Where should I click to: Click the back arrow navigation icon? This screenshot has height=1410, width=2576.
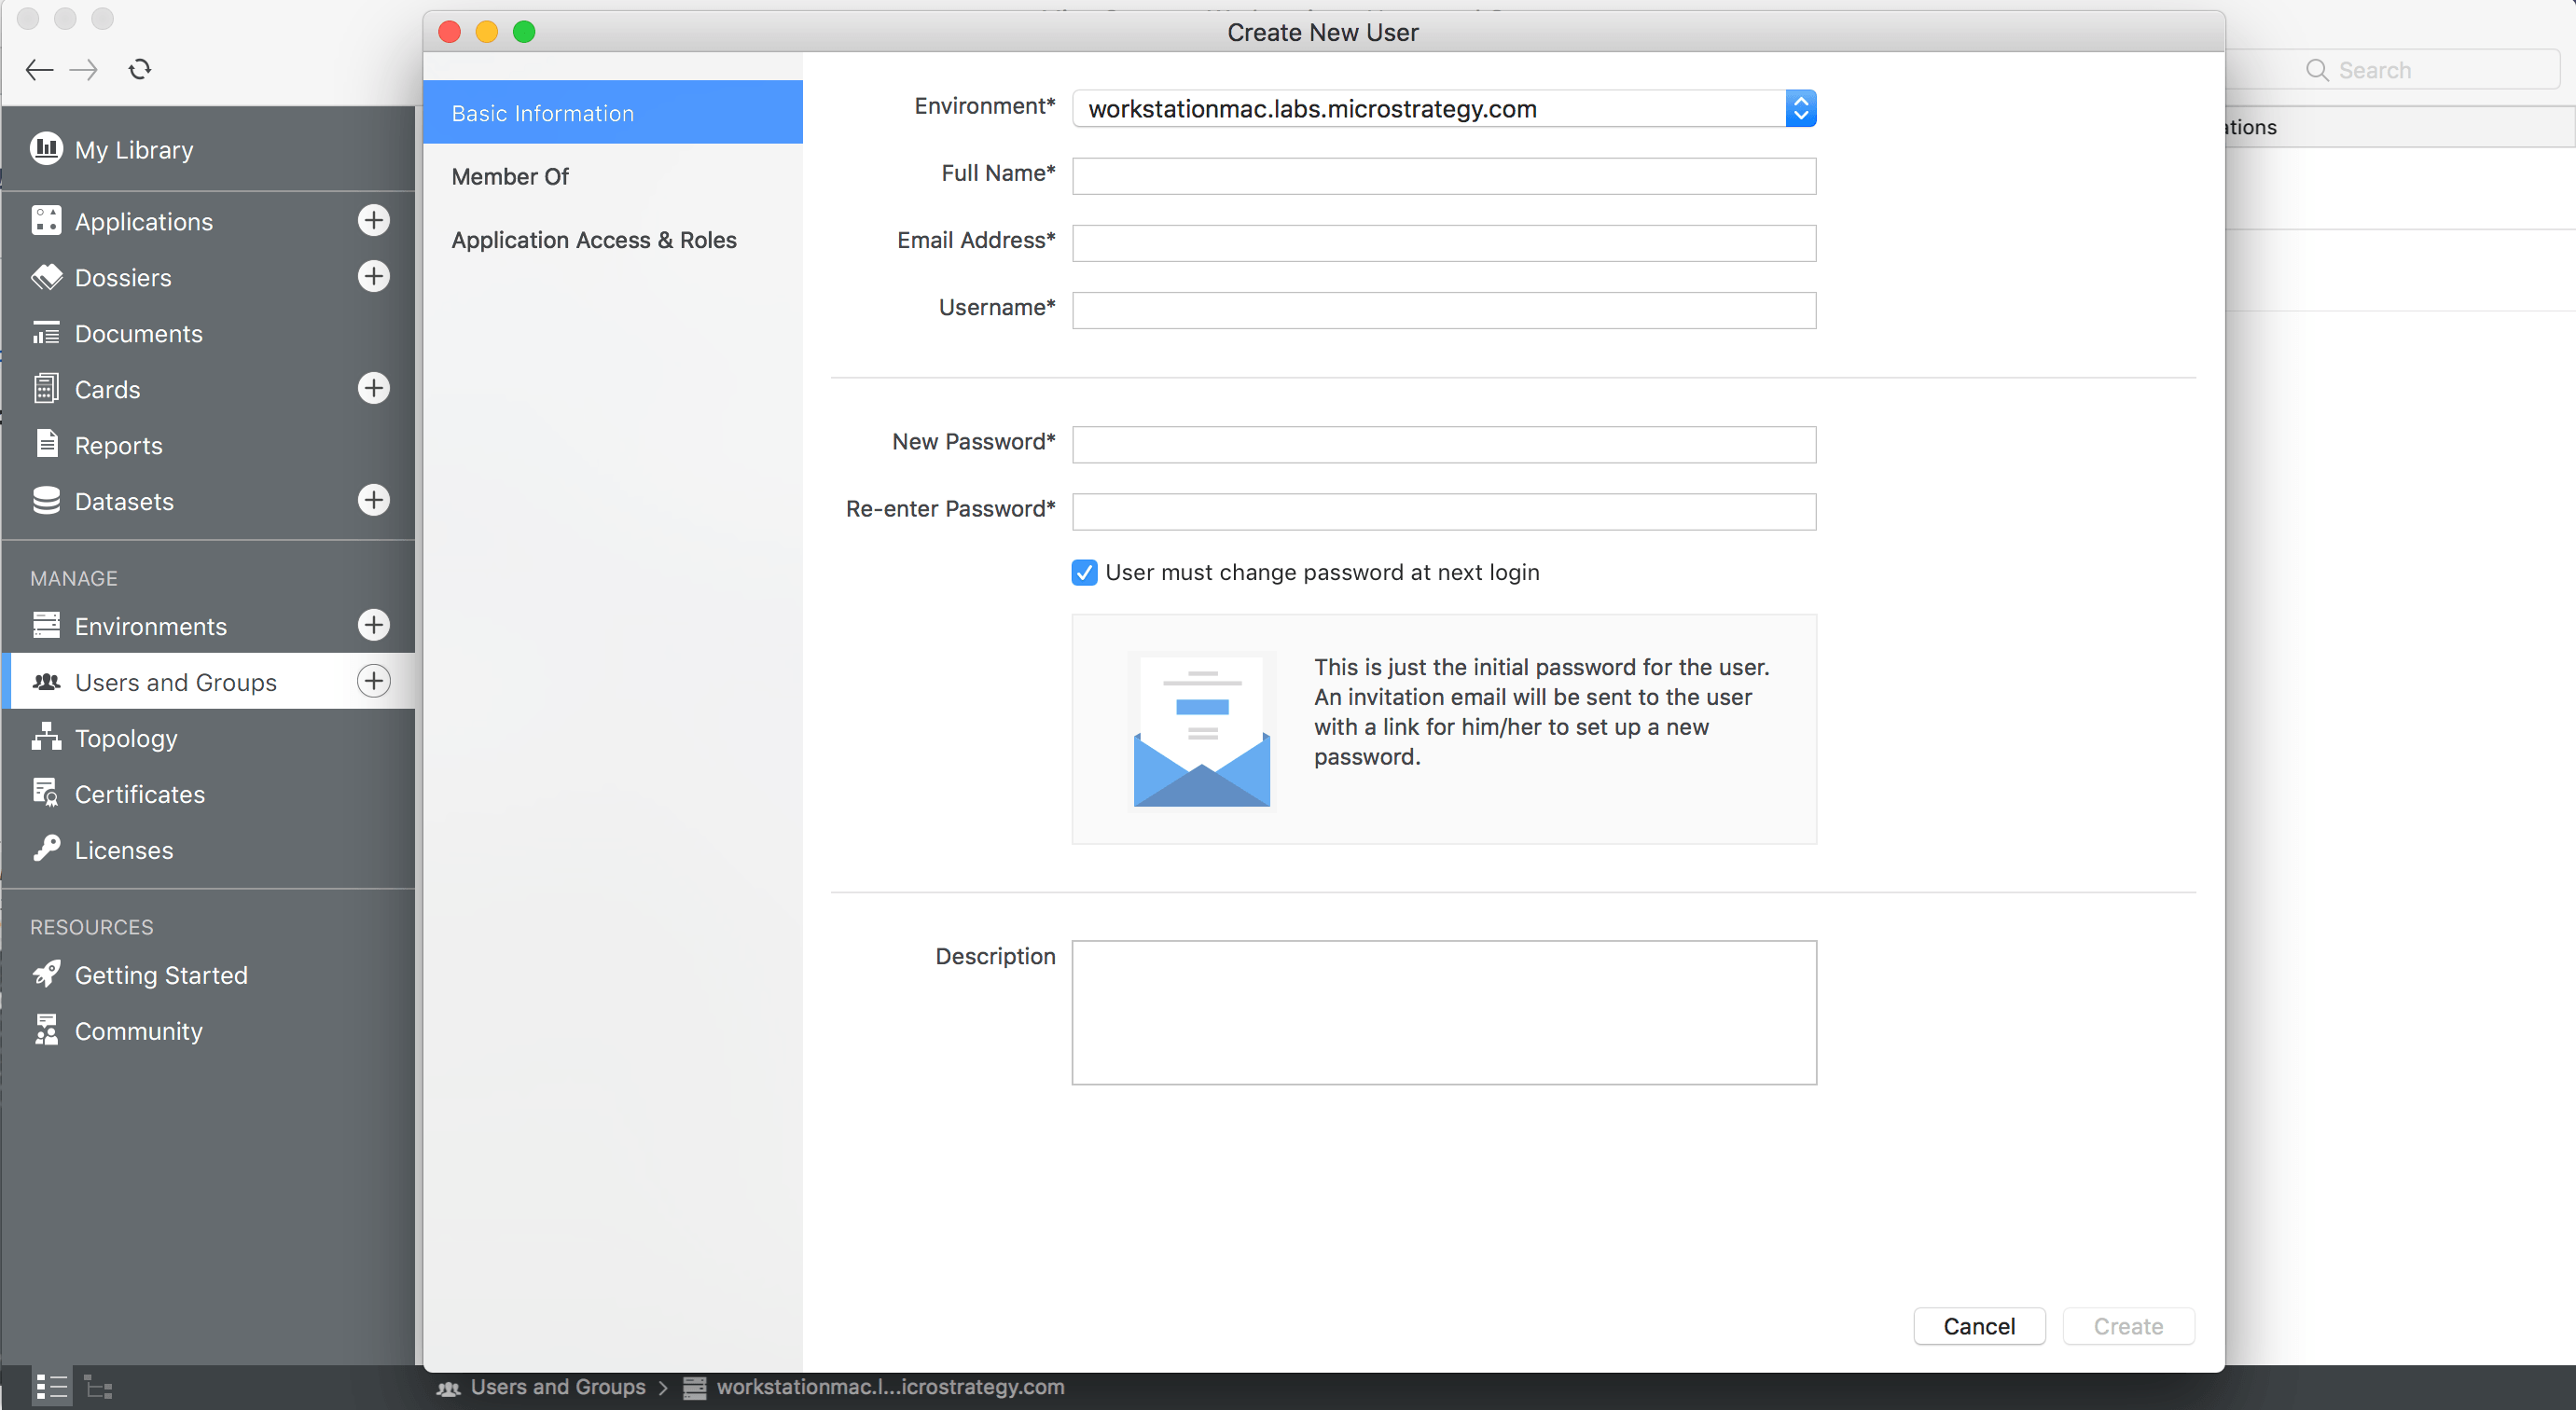[39, 69]
